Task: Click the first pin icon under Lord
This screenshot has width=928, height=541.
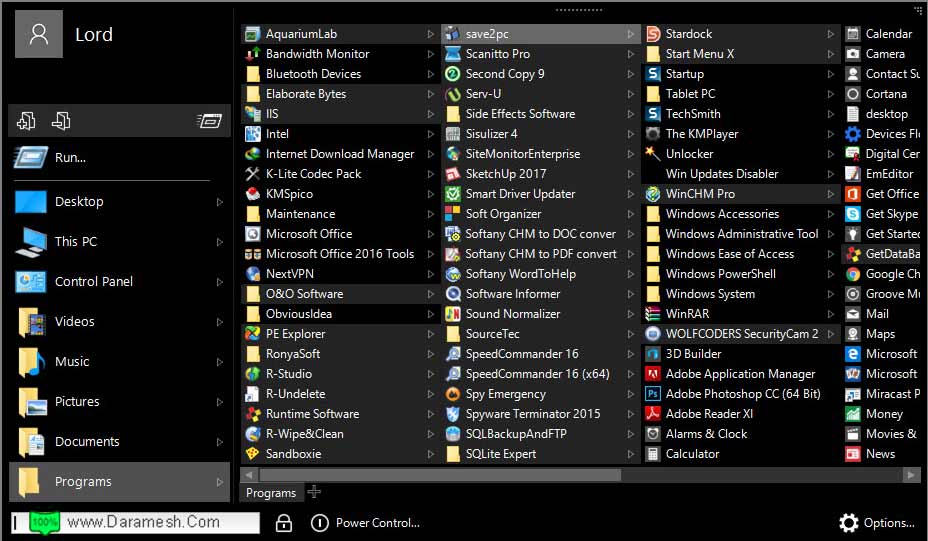Action: tap(26, 121)
